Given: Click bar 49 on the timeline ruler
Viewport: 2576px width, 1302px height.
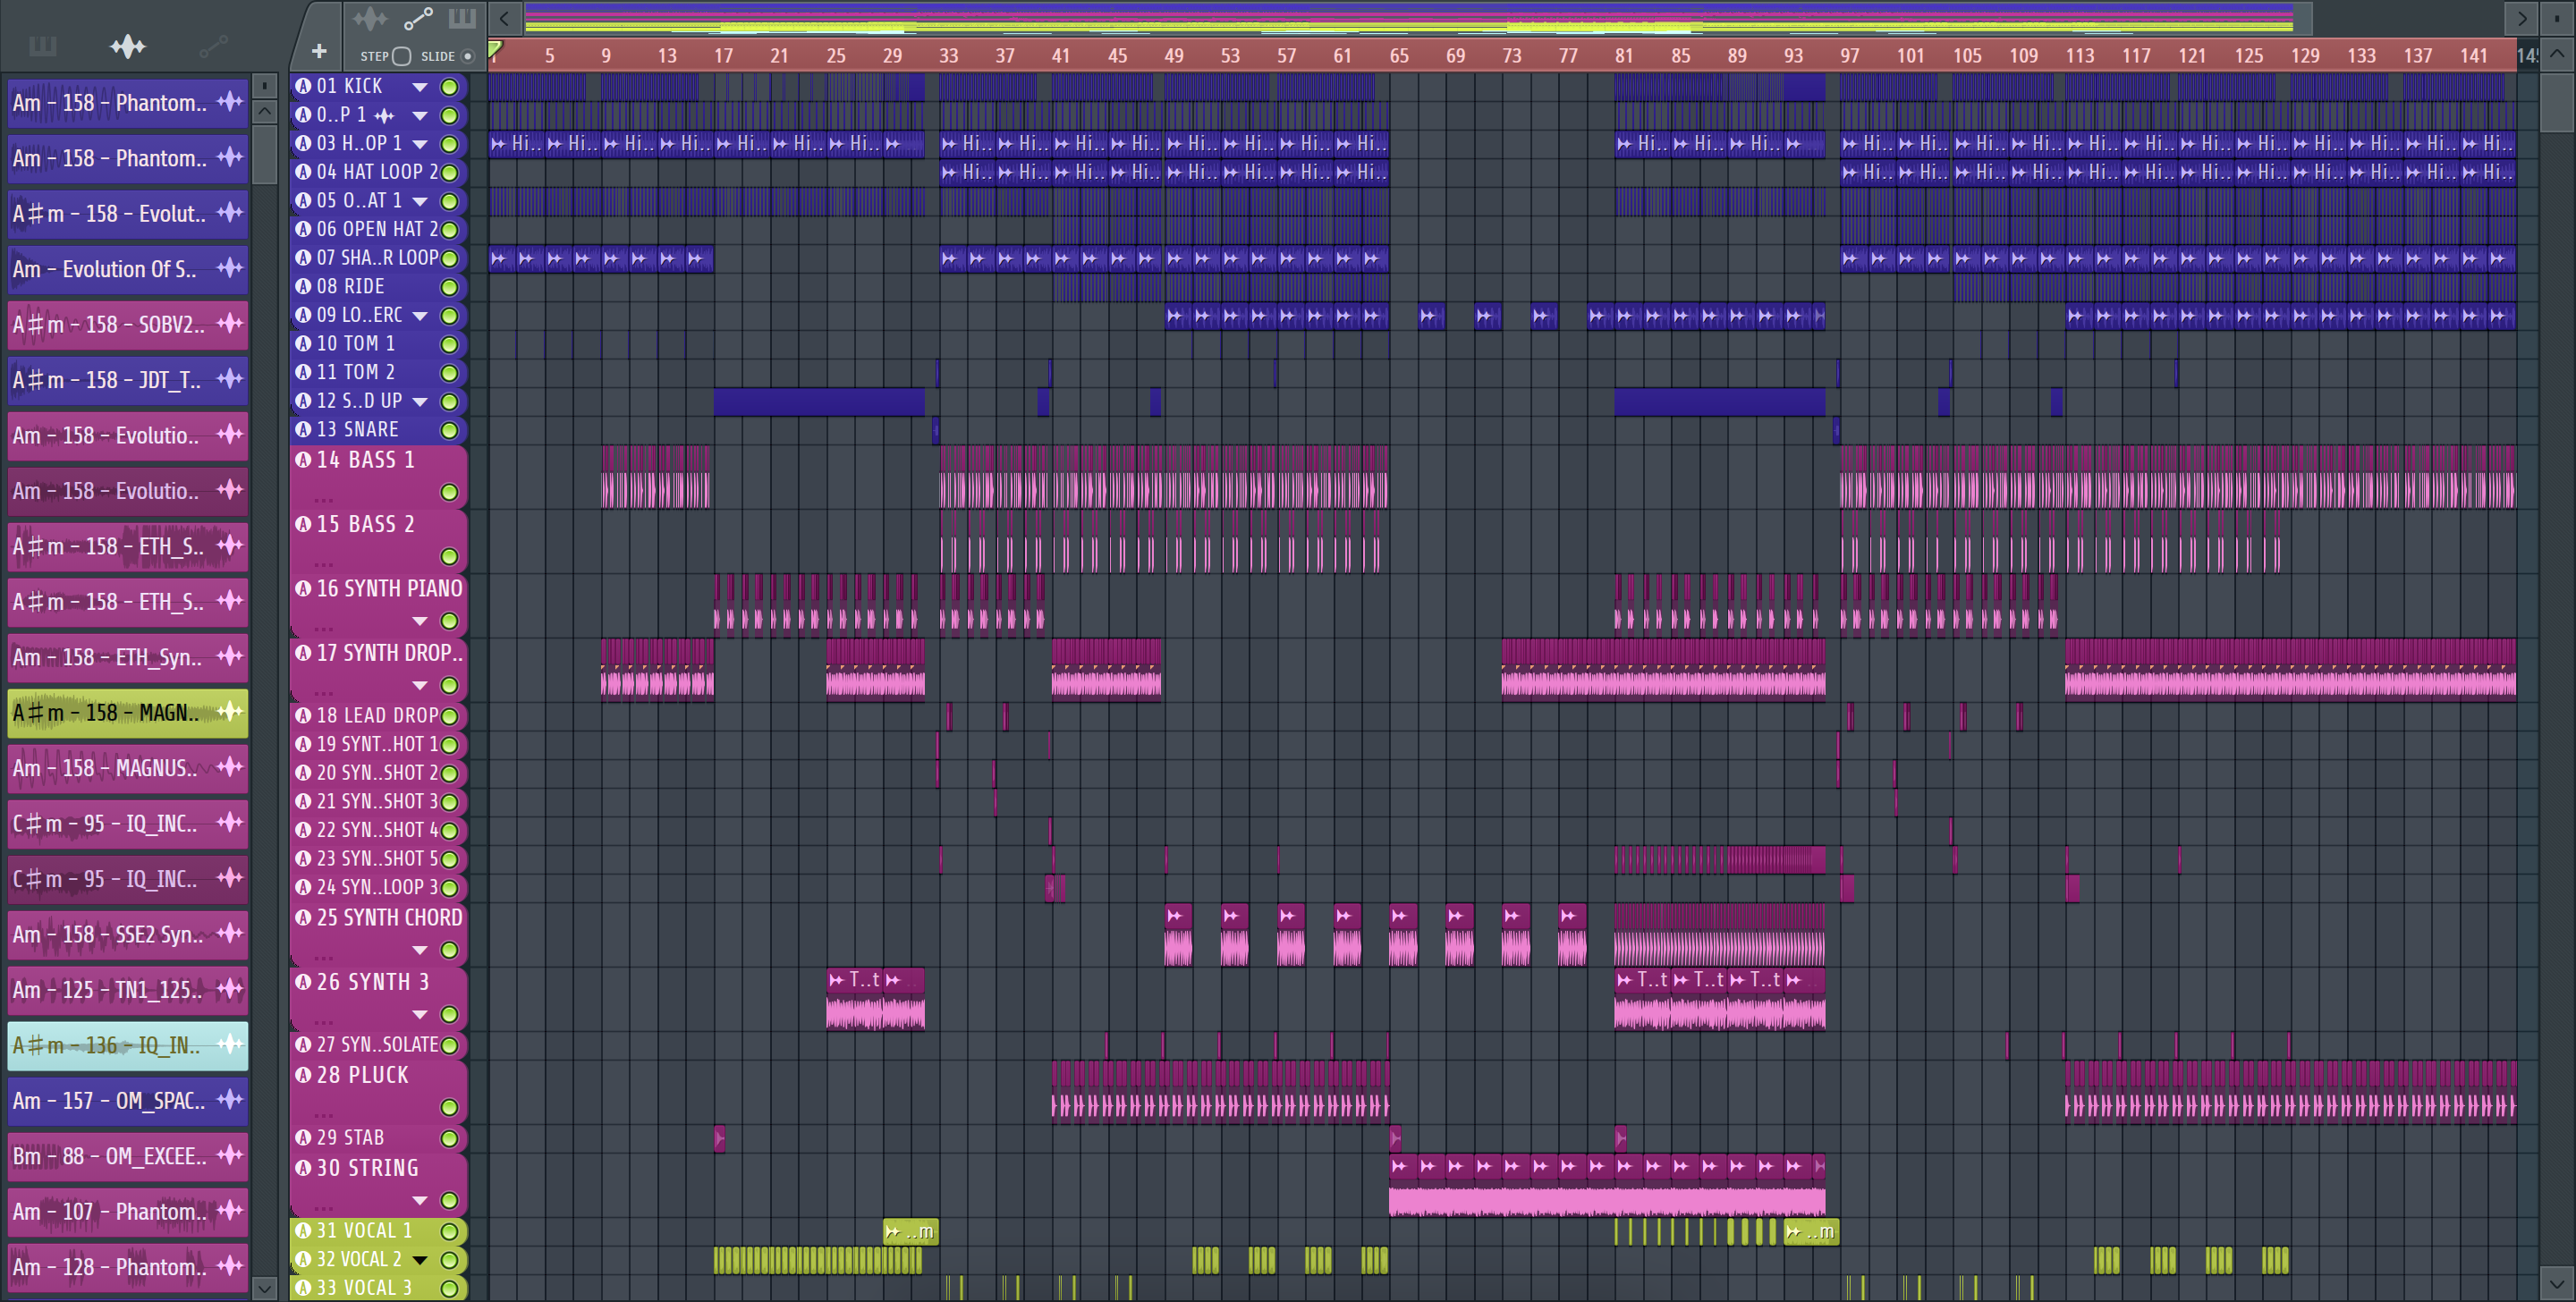Looking at the screenshot, I should click(x=1173, y=56).
